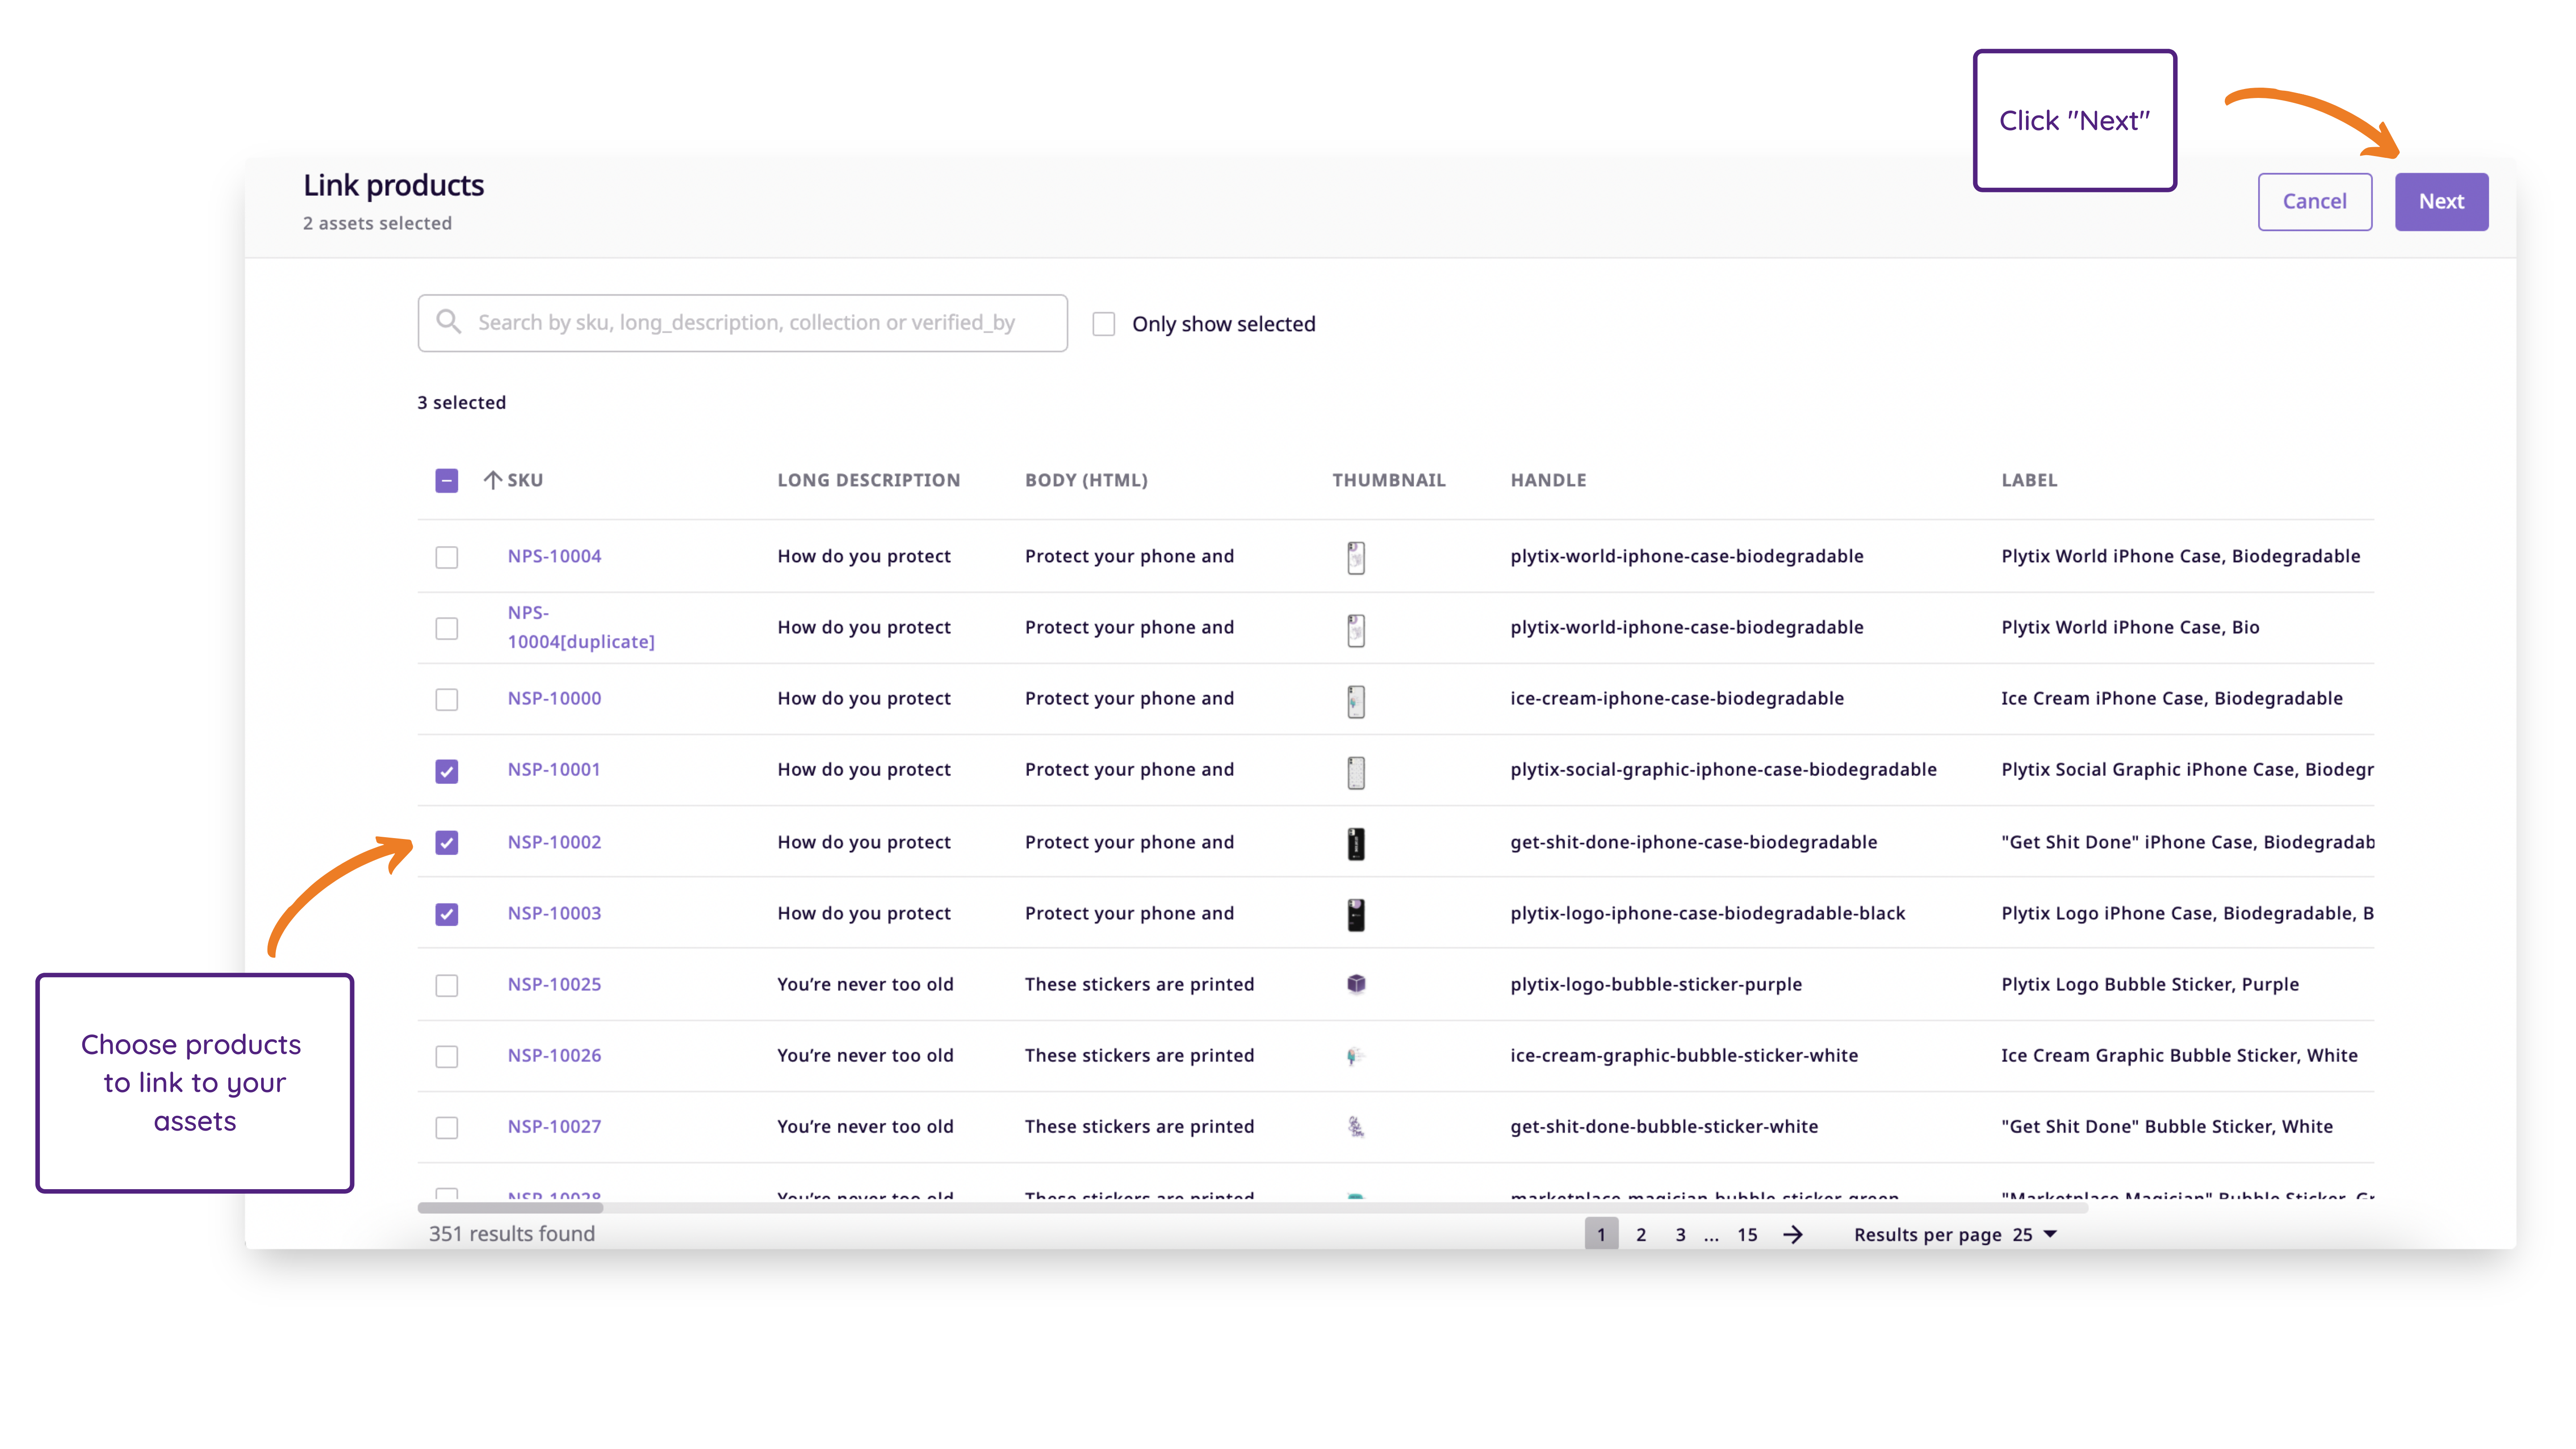Click handle ice-cream-graphic-bubble-sticker-white
The height and width of the screenshot is (1449, 2576).
pos(1684,1055)
